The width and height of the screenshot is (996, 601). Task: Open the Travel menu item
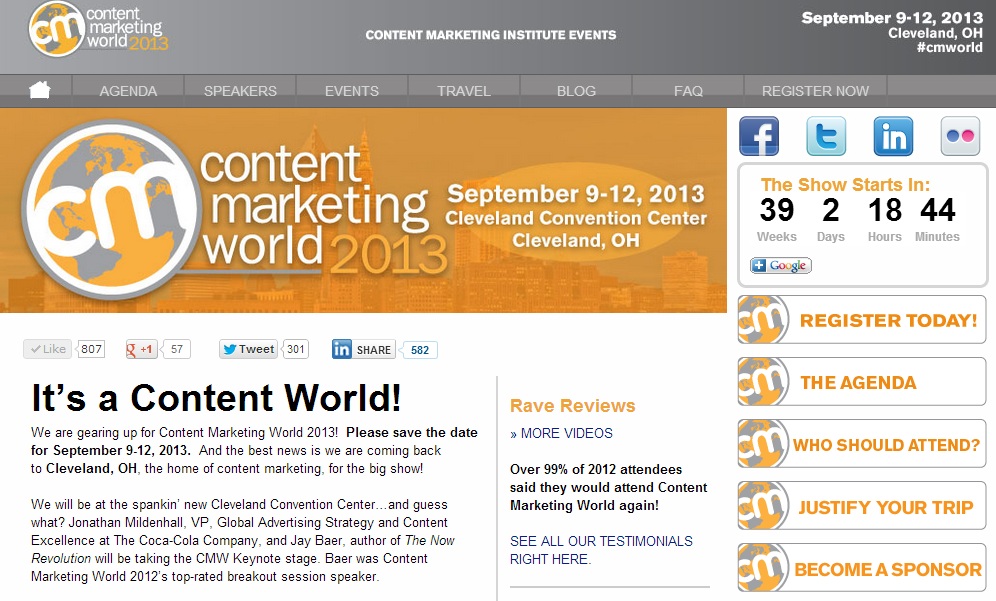464,91
